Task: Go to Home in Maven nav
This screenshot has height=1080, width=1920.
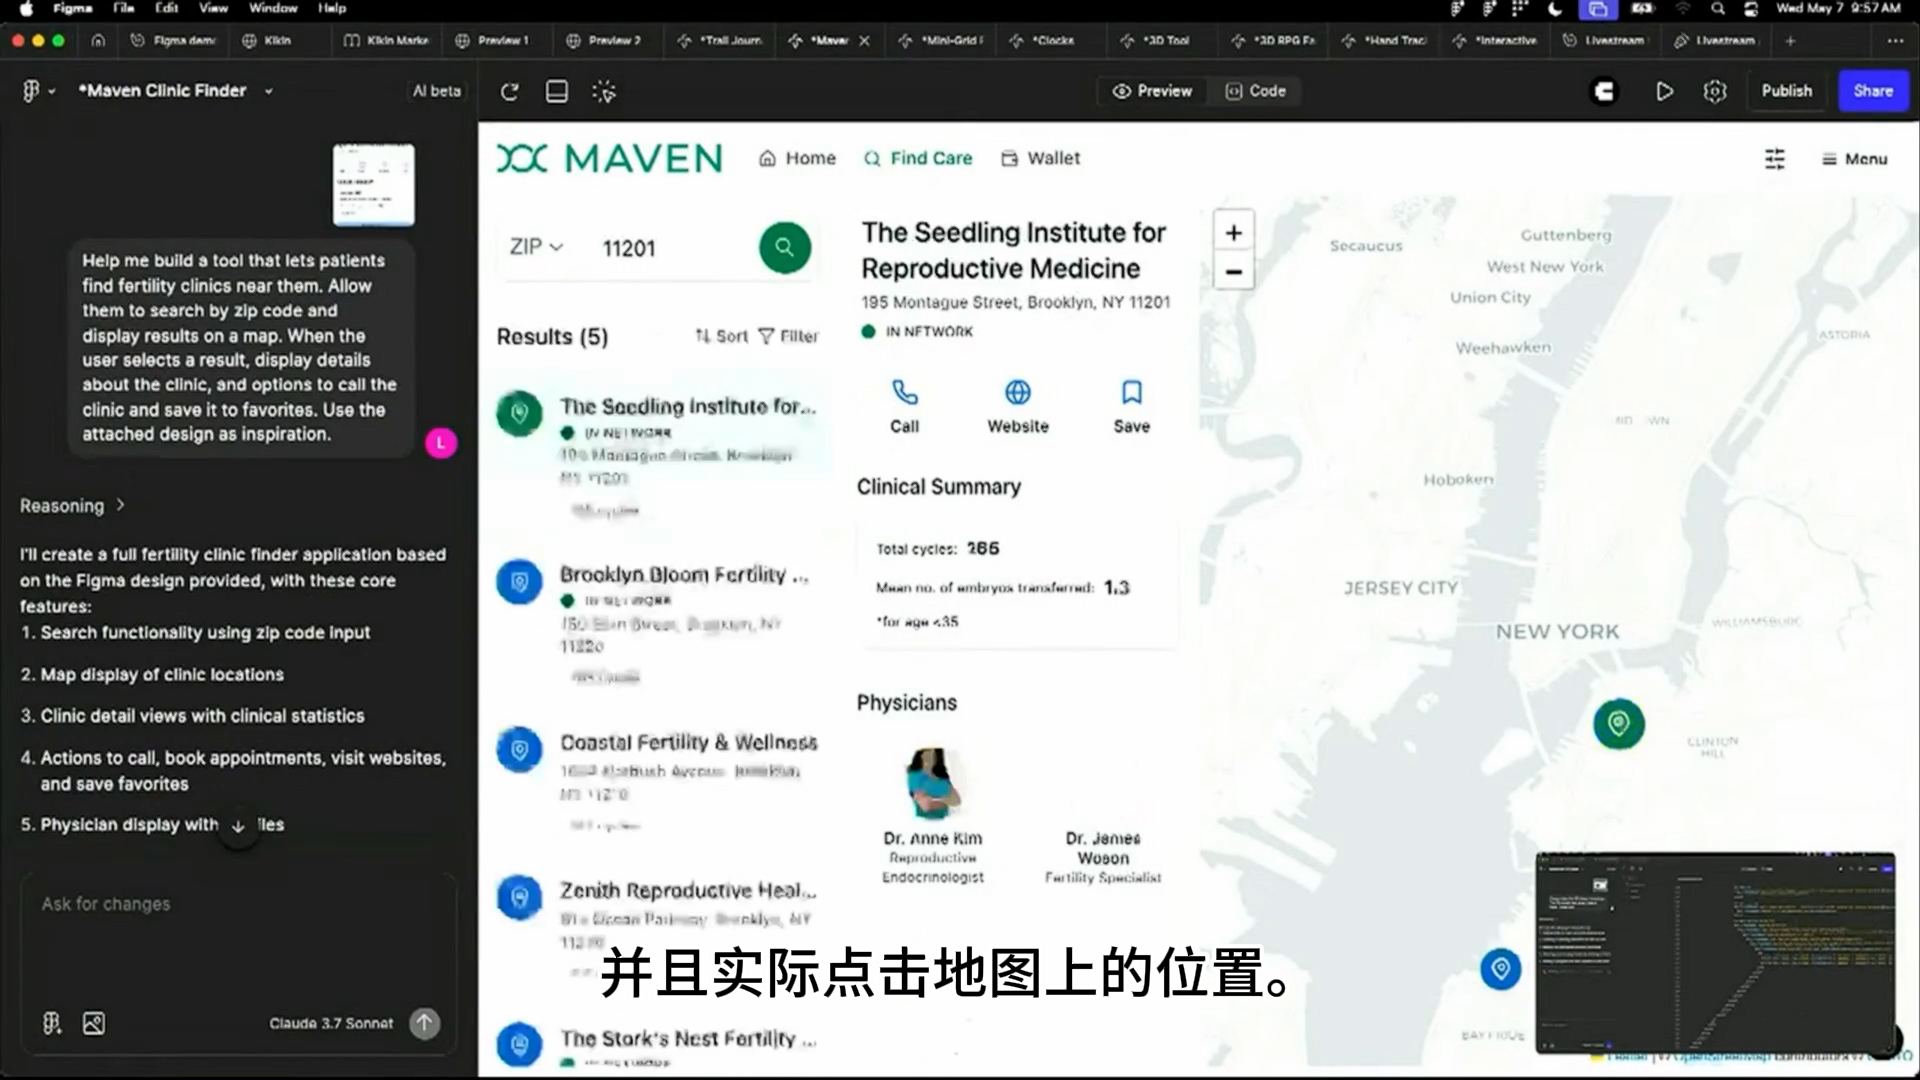Action: [x=797, y=158]
